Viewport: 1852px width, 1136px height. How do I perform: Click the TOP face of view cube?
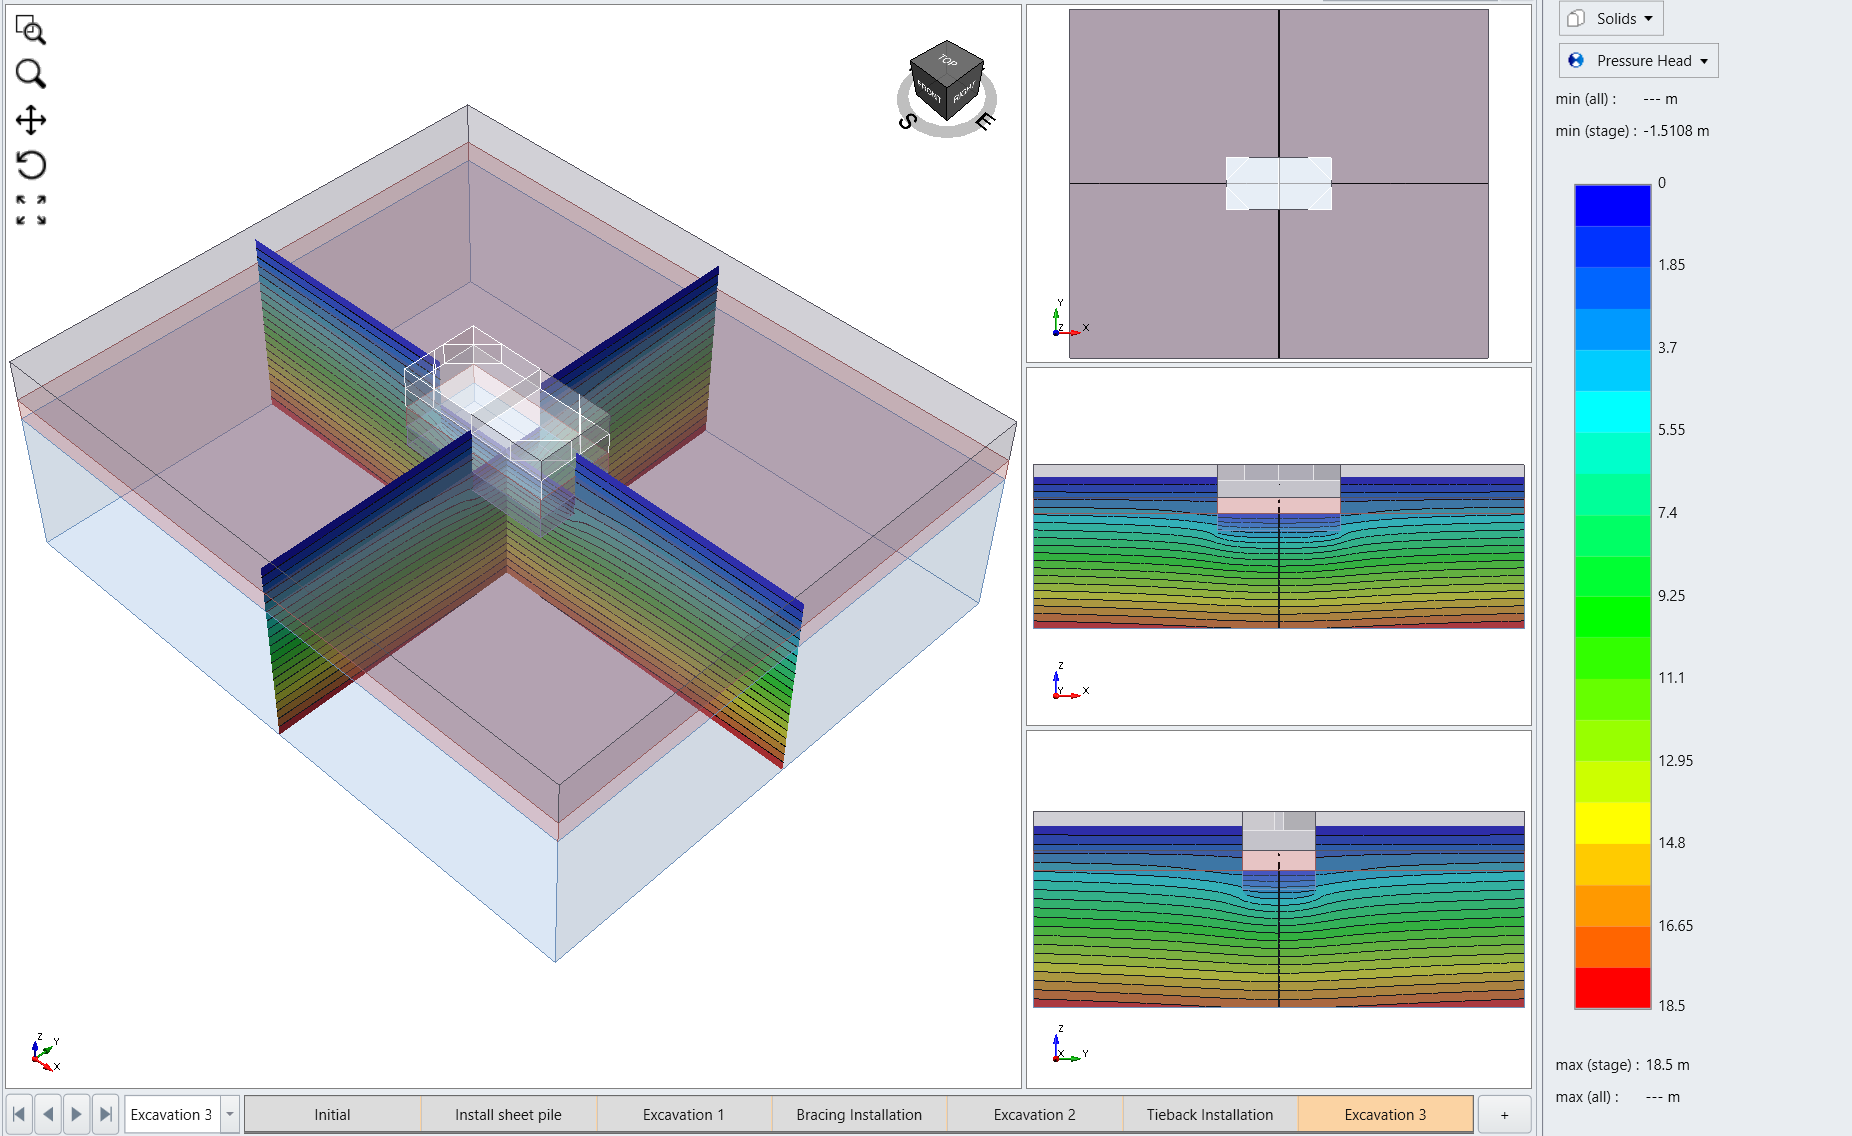tap(947, 60)
